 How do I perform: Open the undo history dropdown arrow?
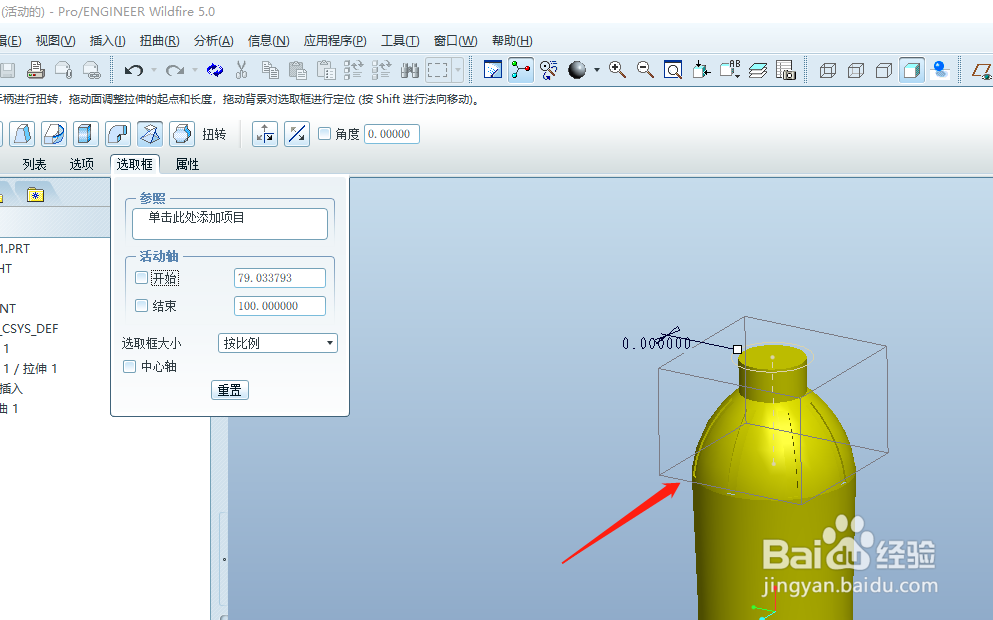tap(153, 70)
